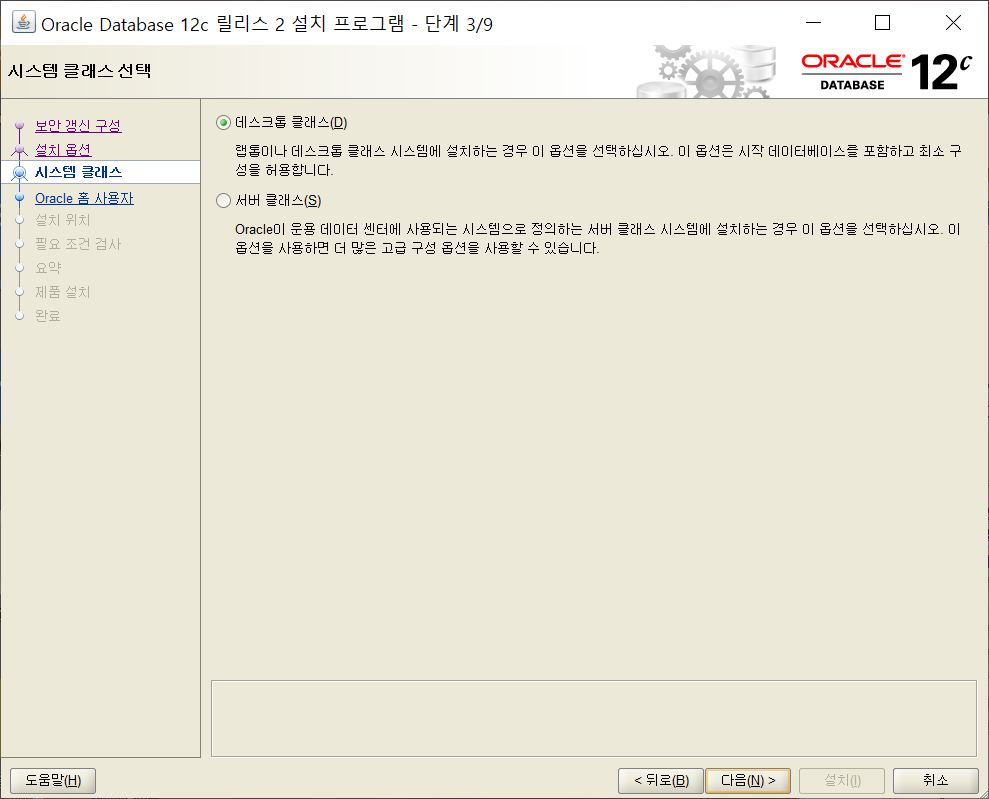
Task: Click the magnifier step icon beside 시스템 클래스
Action: [x=21, y=171]
